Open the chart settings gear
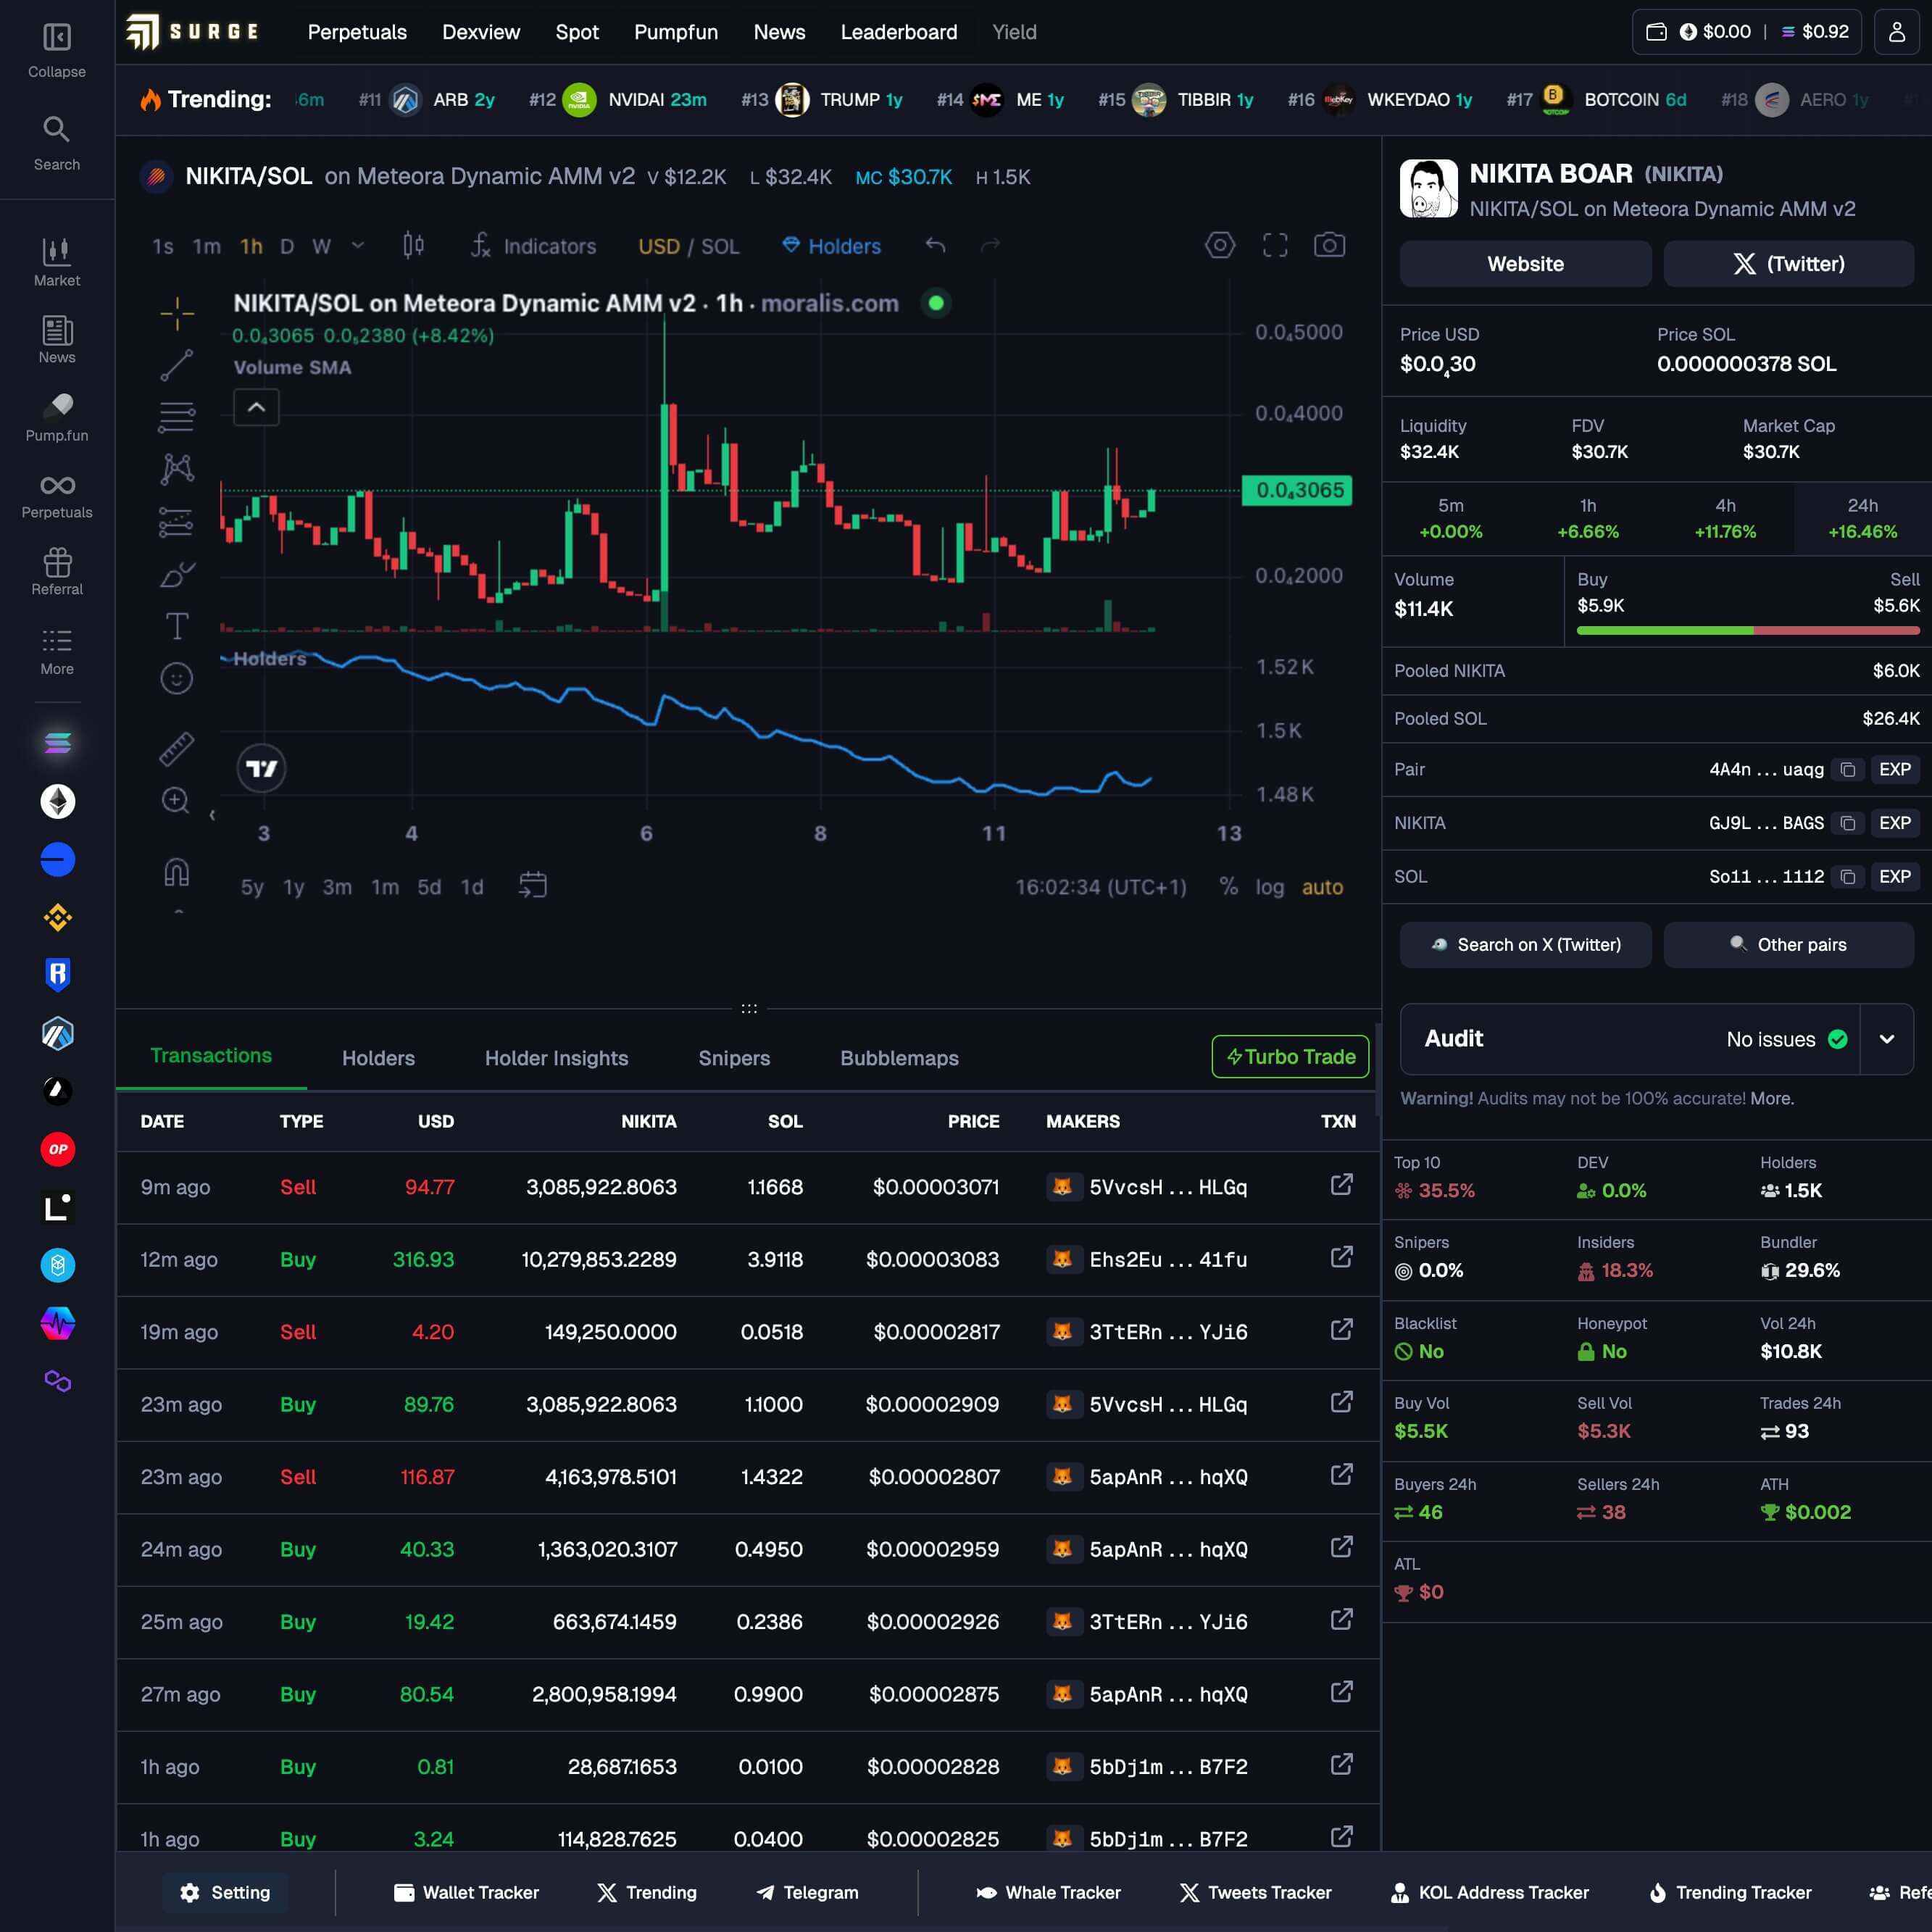The height and width of the screenshot is (1932, 1932). coord(1221,245)
